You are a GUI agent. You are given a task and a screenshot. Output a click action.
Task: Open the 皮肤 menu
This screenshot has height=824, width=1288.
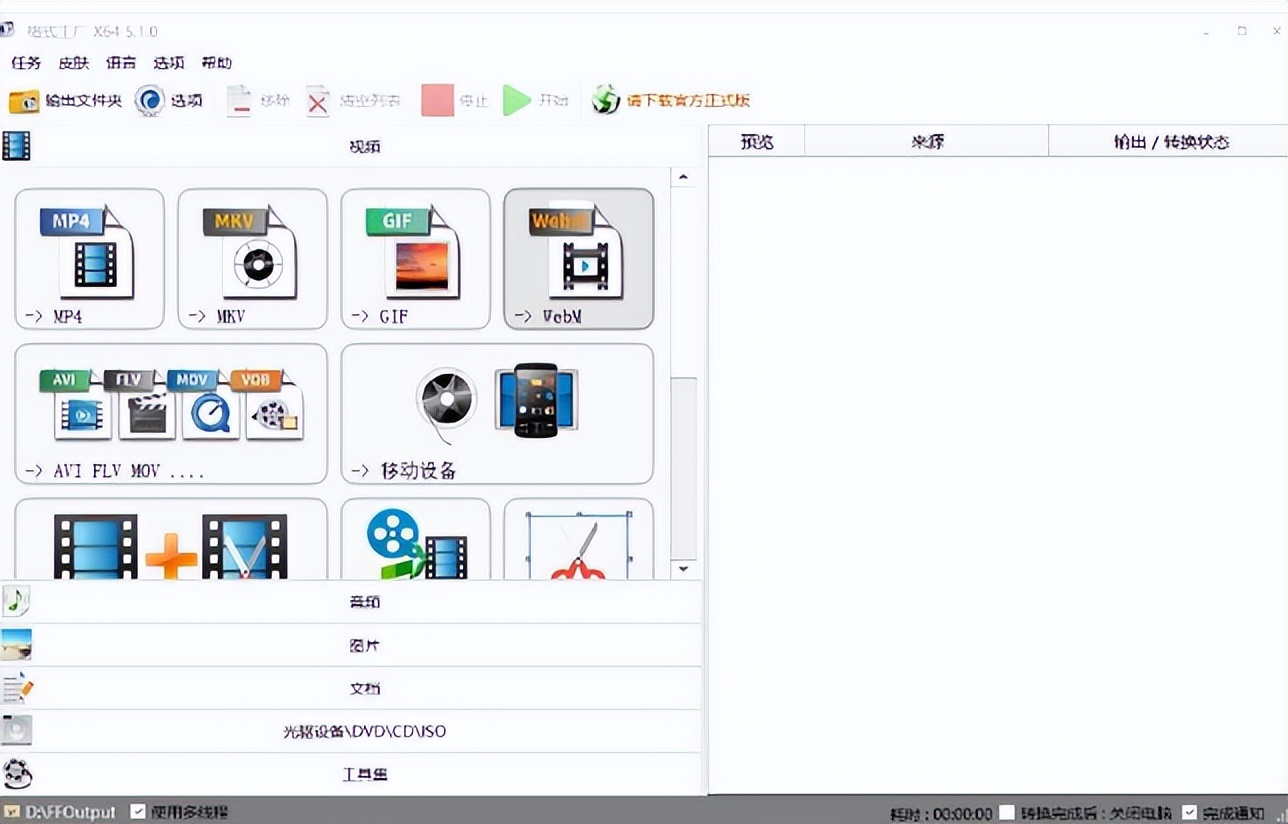click(x=74, y=62)
